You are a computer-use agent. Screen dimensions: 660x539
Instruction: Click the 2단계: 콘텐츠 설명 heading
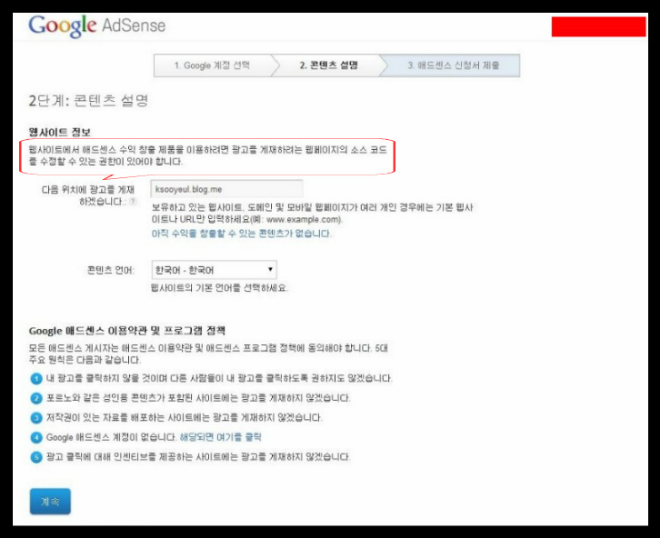point(88,101)
